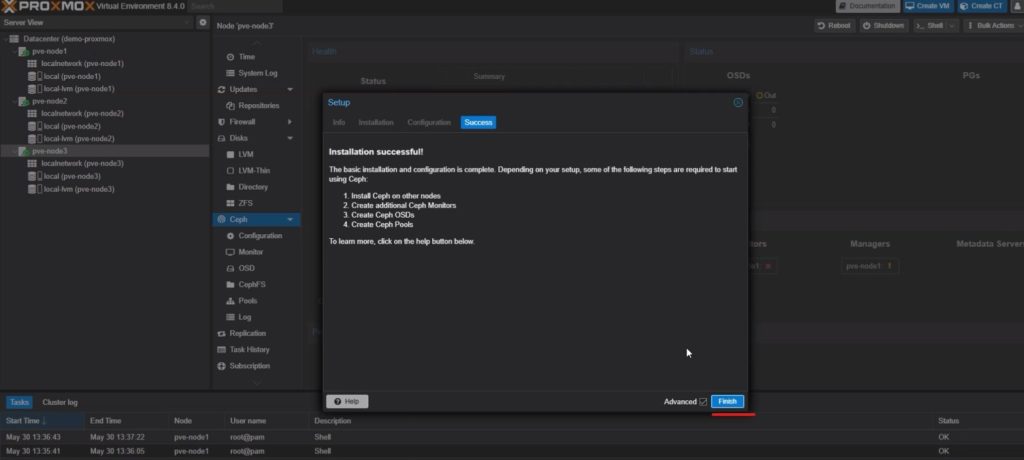This screenshot has height=460, width=1024.
Task: Open the Server View selector
Action: (x=97, y=22)
